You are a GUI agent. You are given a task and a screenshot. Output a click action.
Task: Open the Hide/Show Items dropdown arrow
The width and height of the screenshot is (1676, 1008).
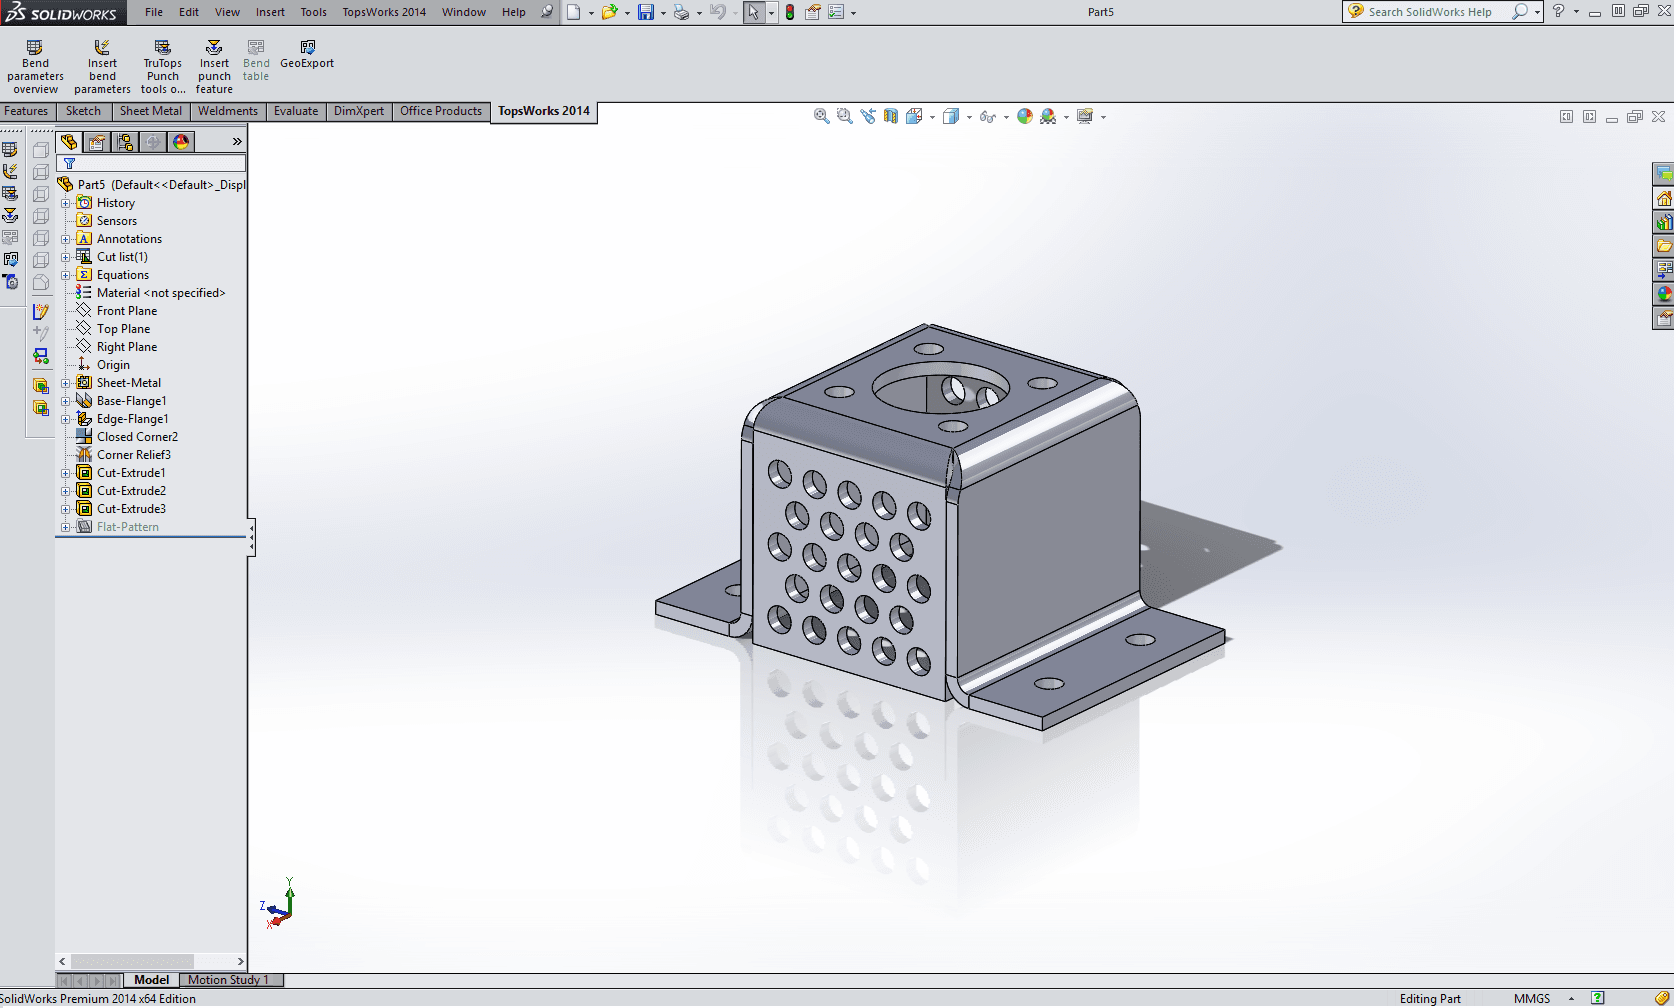1006,118
